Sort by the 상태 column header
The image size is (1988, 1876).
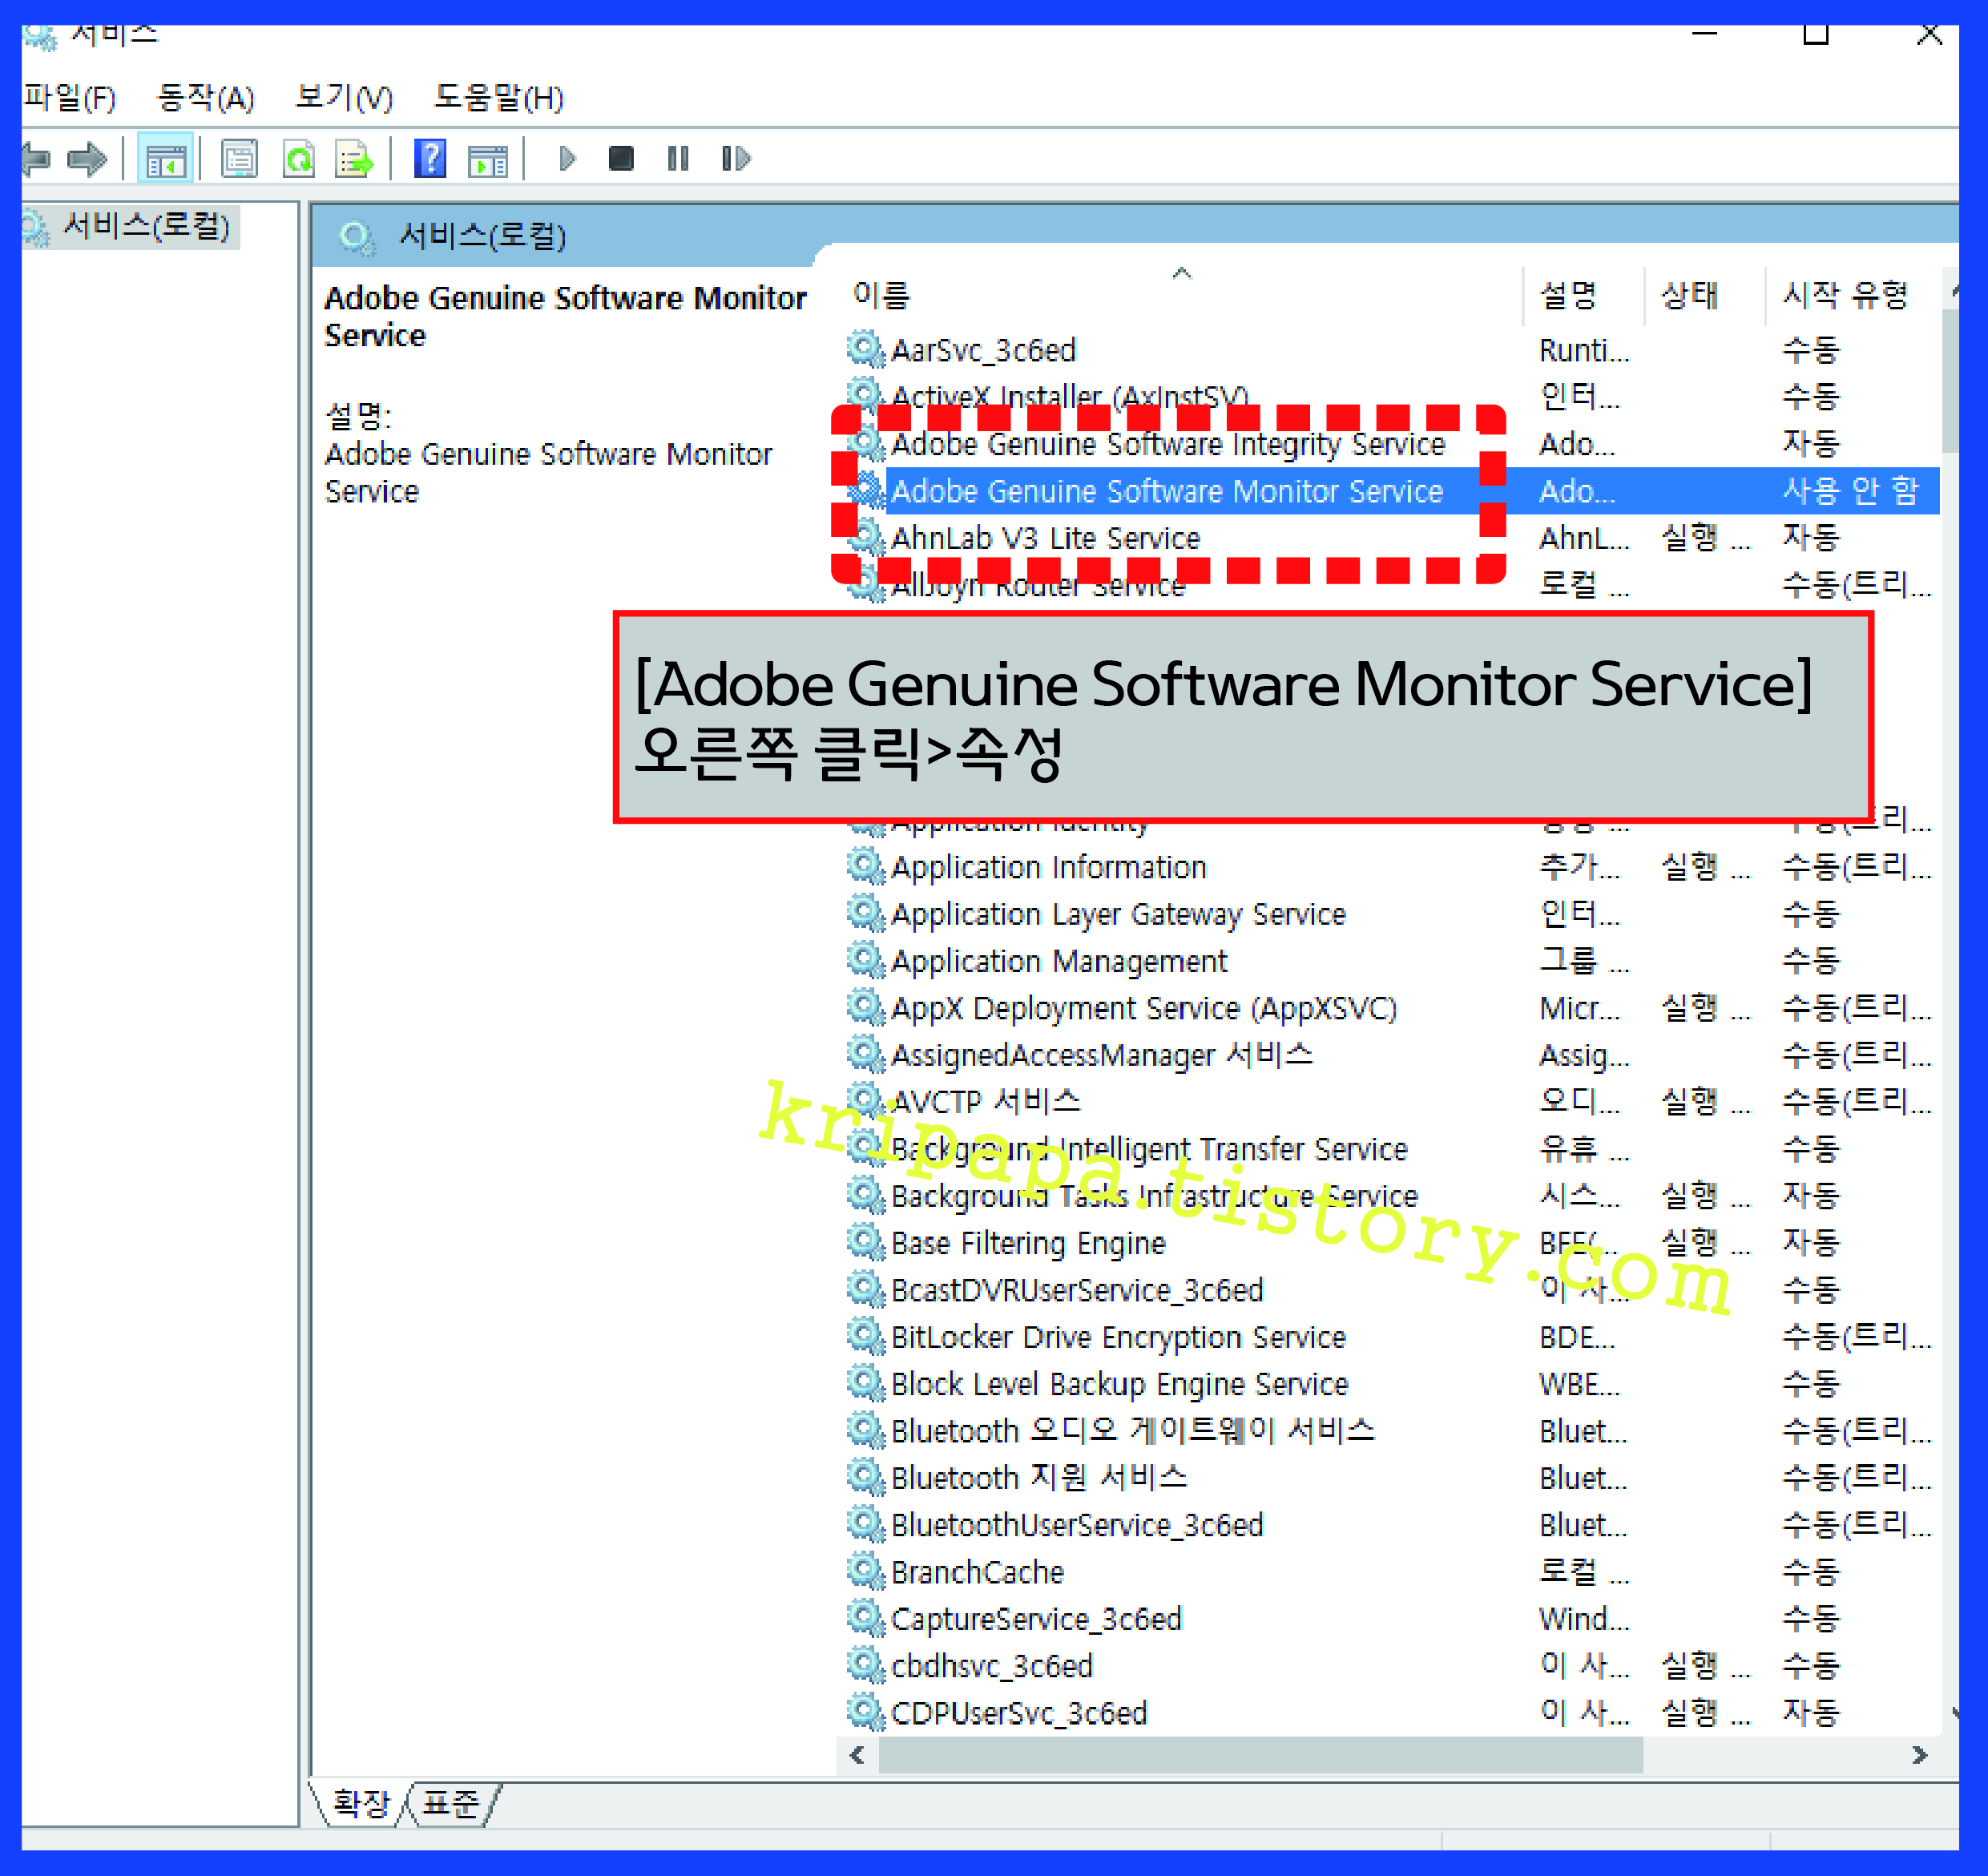(1704, 295)
